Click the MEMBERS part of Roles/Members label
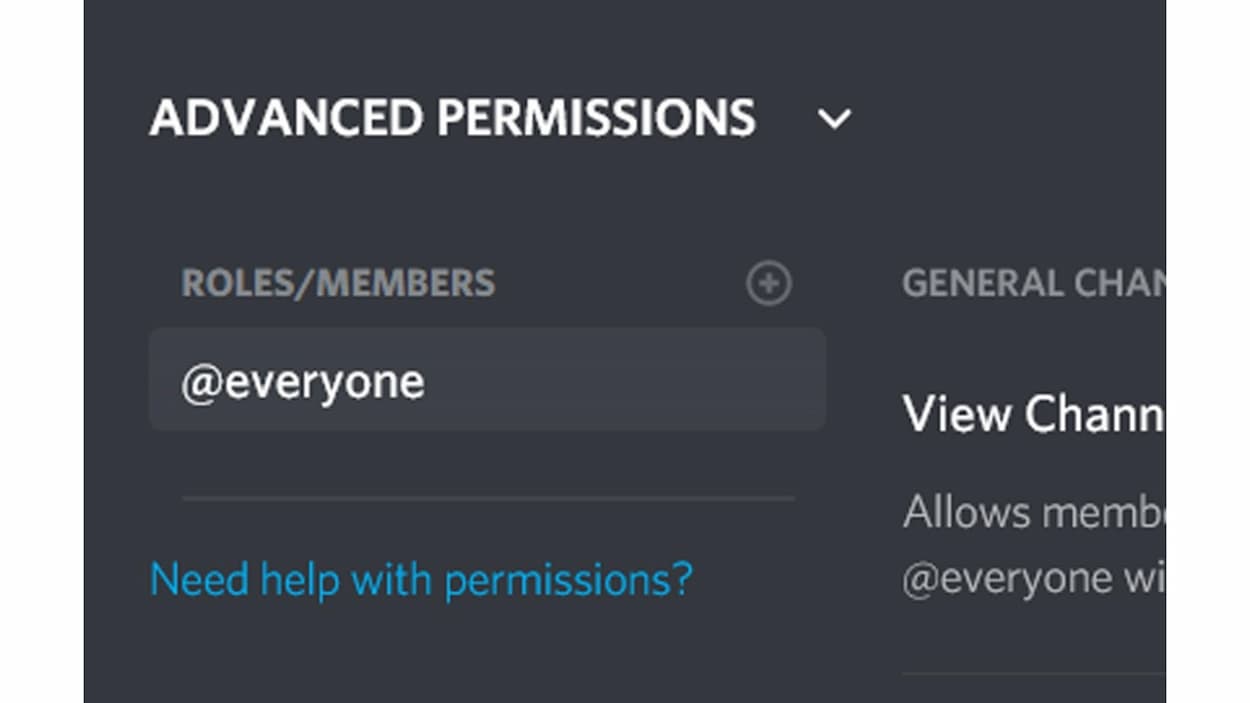The image size is (1250, 703). (406, 284)
